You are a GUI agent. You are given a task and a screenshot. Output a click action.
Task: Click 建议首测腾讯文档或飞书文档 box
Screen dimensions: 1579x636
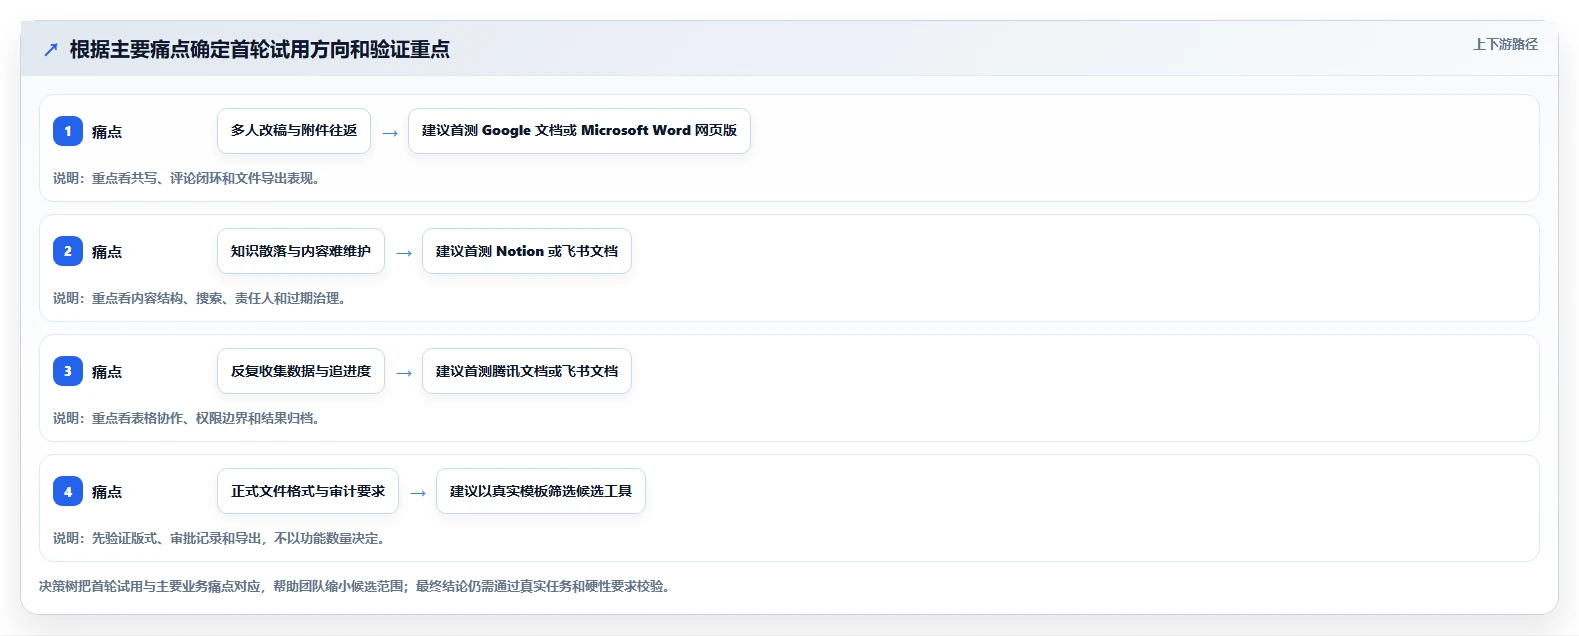[x=527, y=371]
